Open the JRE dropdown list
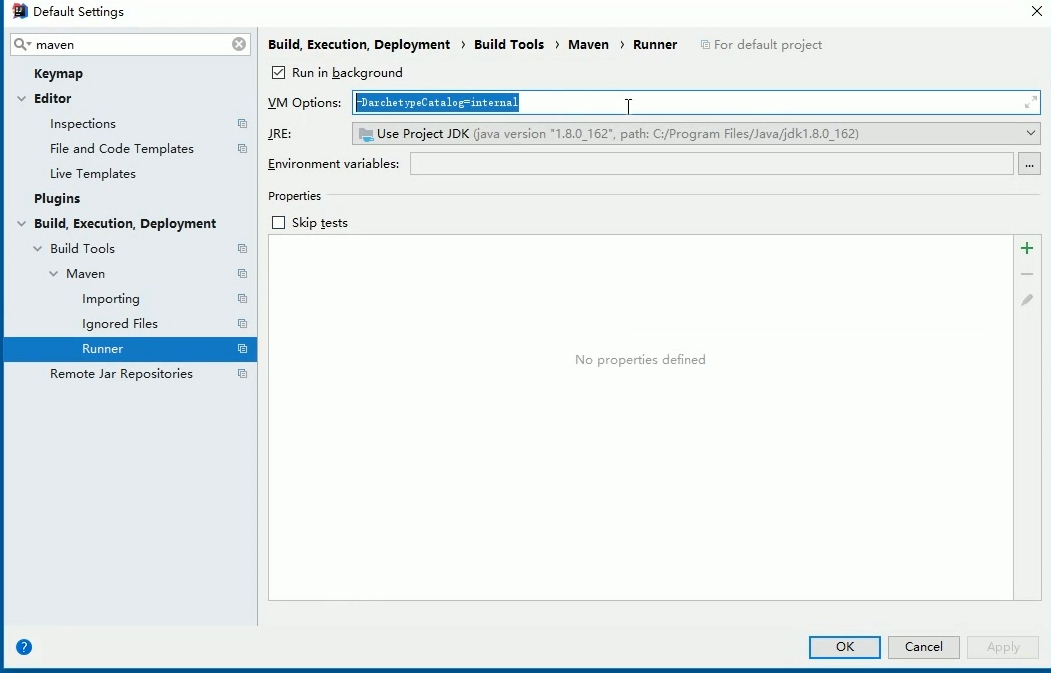This screenshot has height=673, width=1051. pos(1031,133)
